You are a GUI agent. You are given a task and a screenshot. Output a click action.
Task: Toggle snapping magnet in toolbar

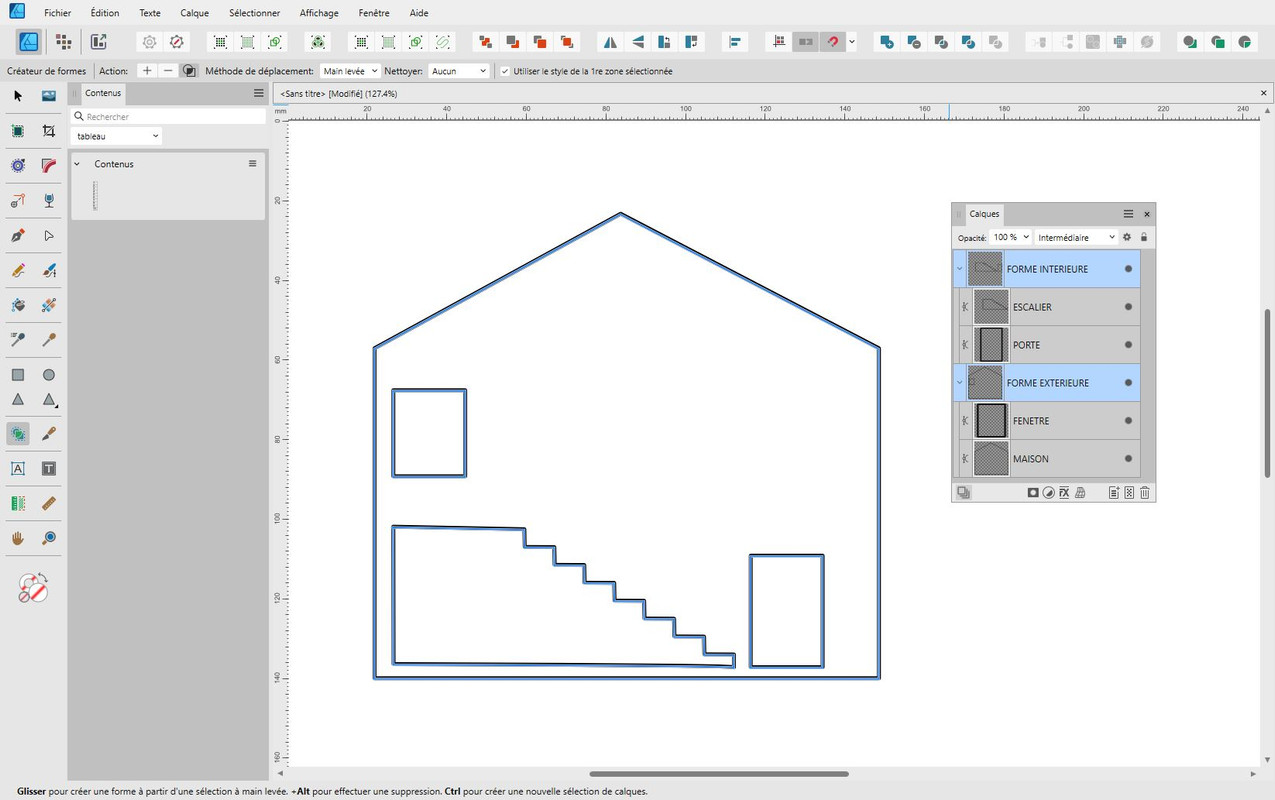click(832, 42)
